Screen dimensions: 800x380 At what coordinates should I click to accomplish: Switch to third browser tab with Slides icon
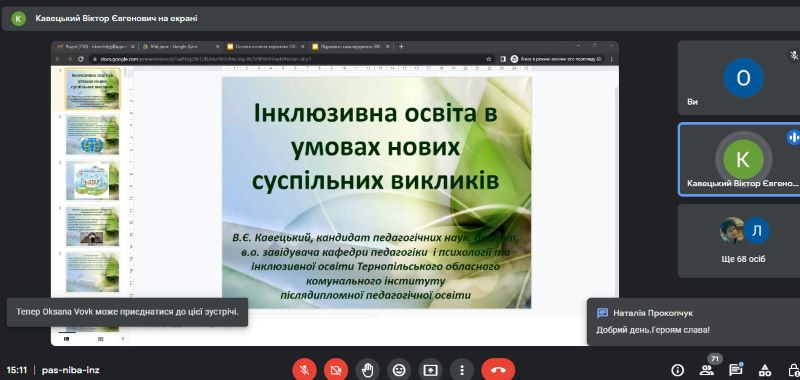[x=266, y=46]
